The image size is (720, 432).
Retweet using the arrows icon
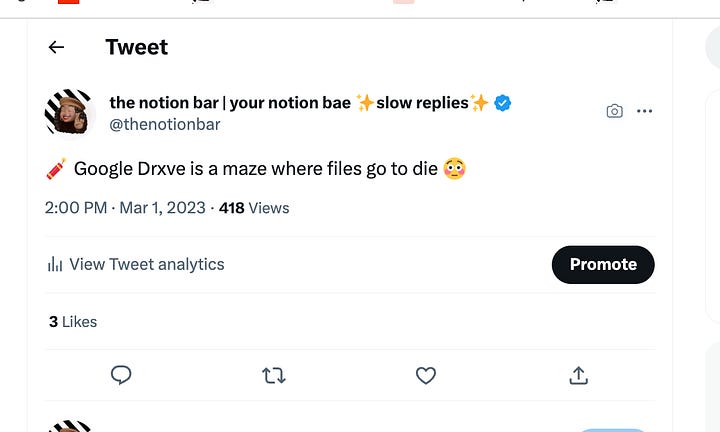coord(274,376)
